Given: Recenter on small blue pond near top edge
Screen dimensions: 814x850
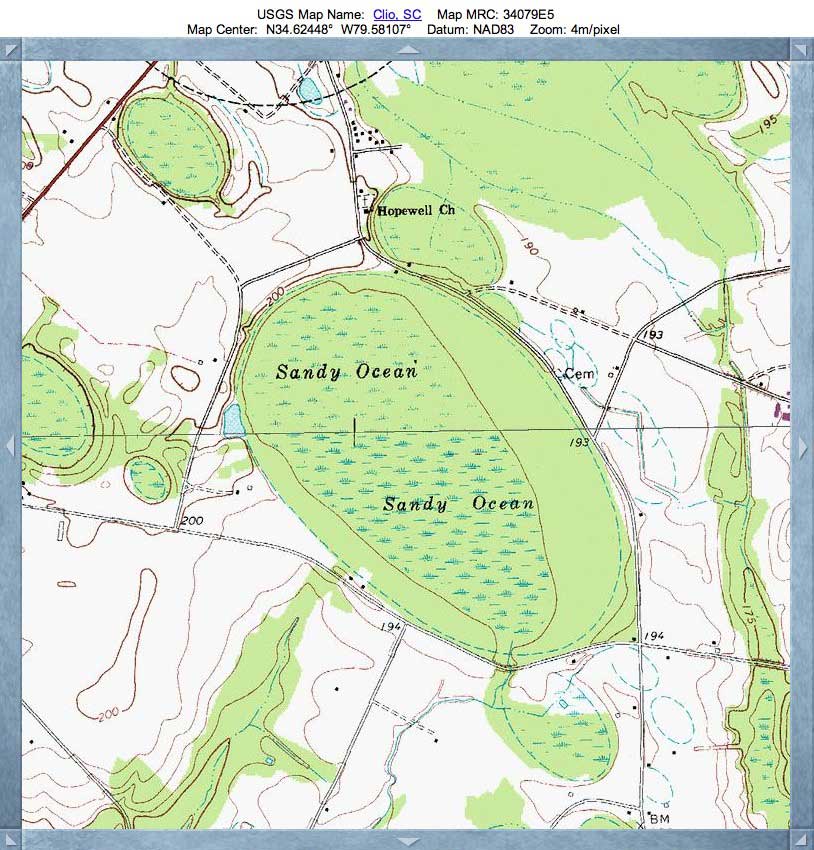Looking at the screenshot, I should 309,89.
